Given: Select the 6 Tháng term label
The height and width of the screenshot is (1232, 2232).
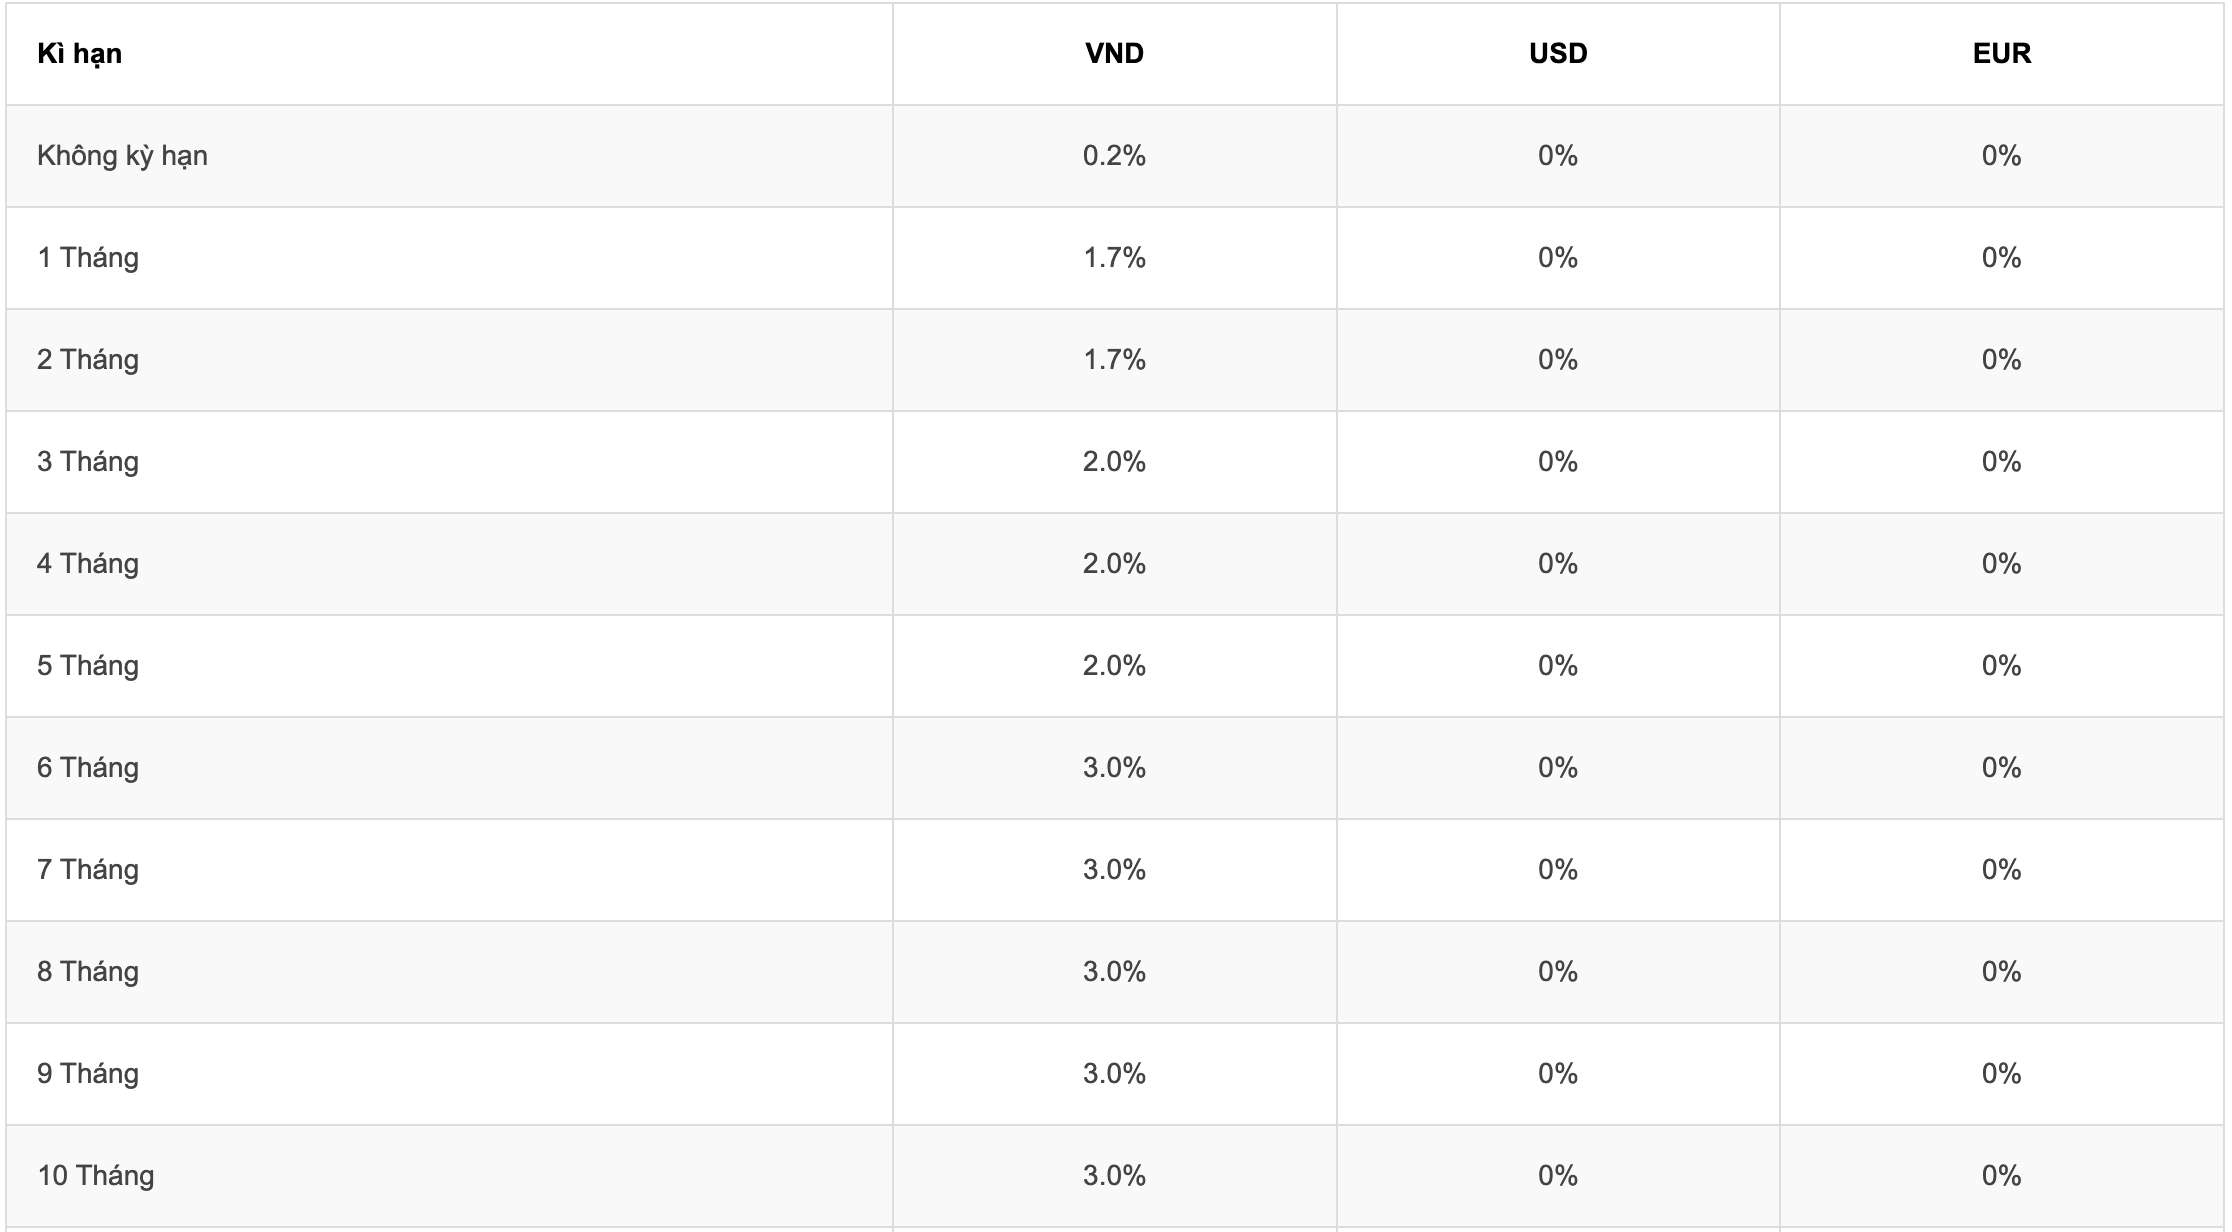Looking at the screenshot, I should tap(88, 768).
